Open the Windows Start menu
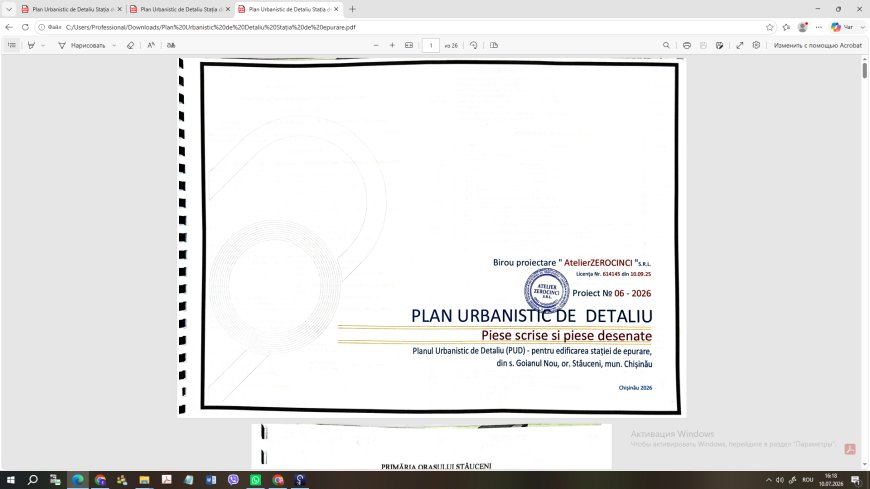 click(11, 480)
